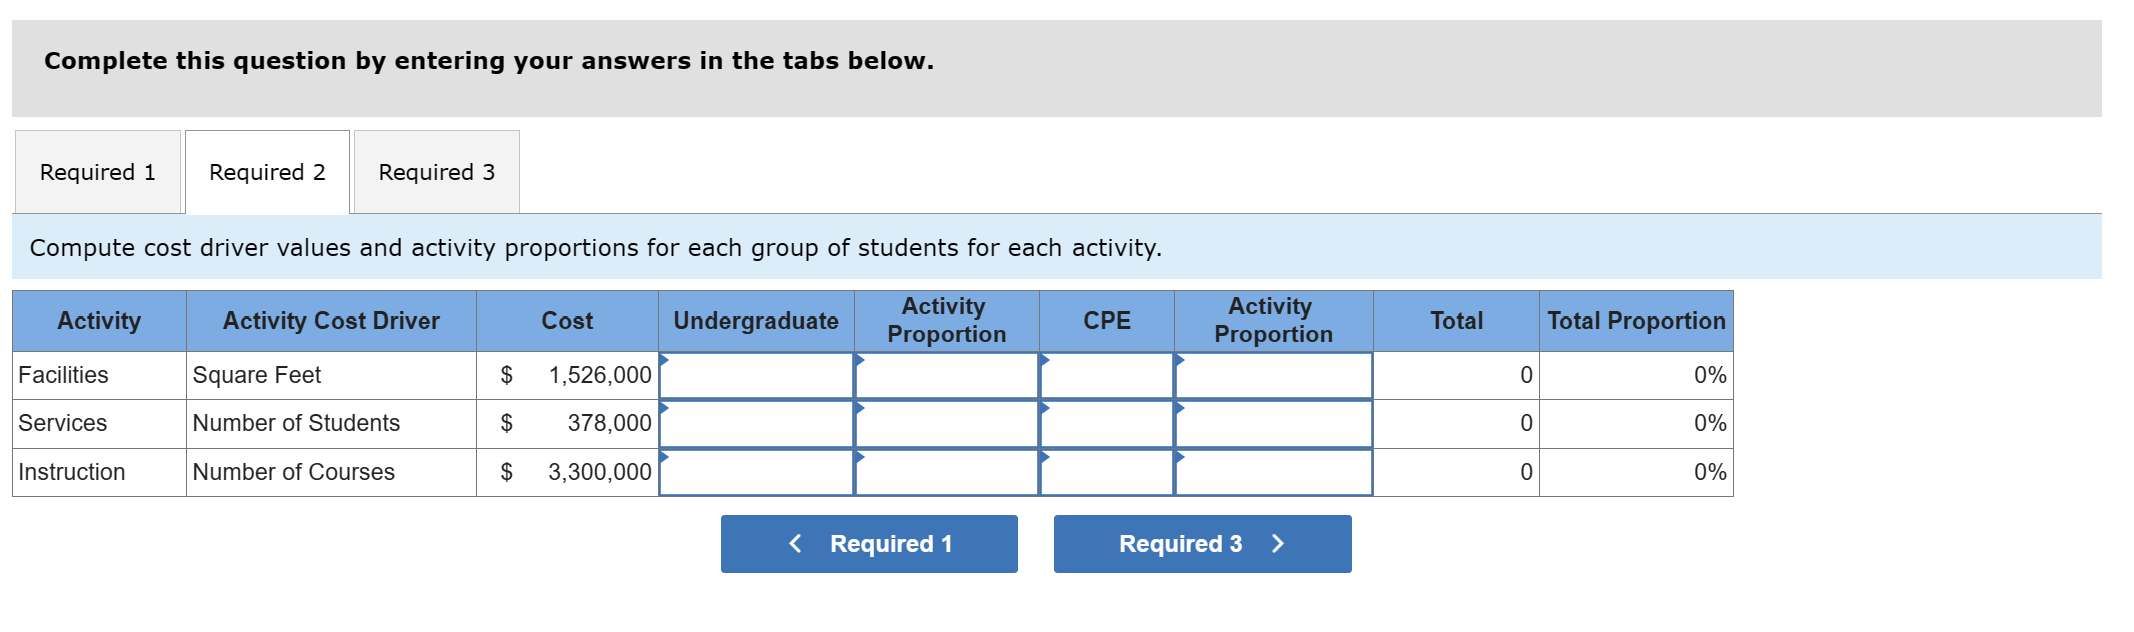Click the Undergraduate input for Instruction row
The height and width of the screenshot is (632, 2134).
[x=755, y=471]
